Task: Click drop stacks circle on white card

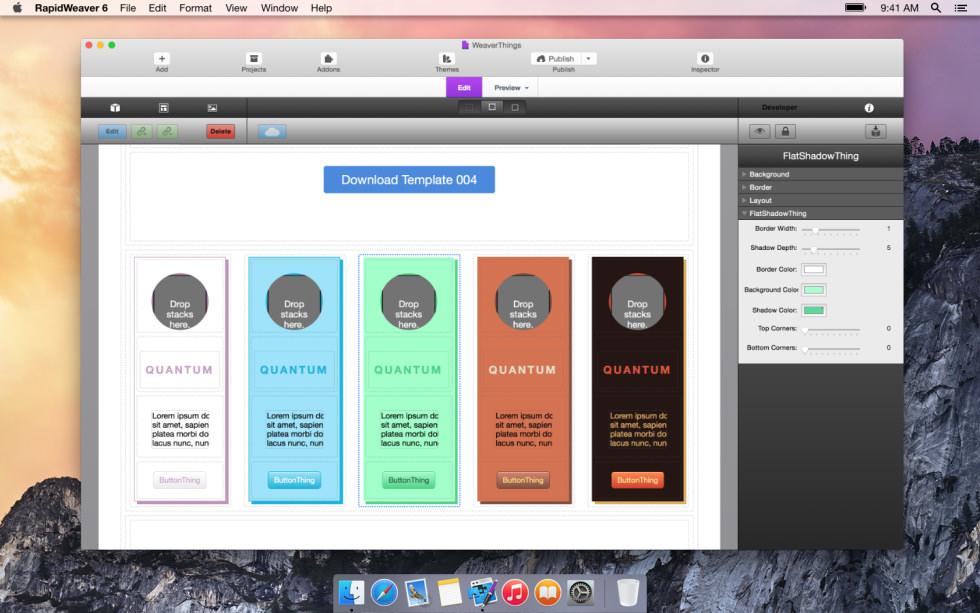Action: click(x=179, y=302)
